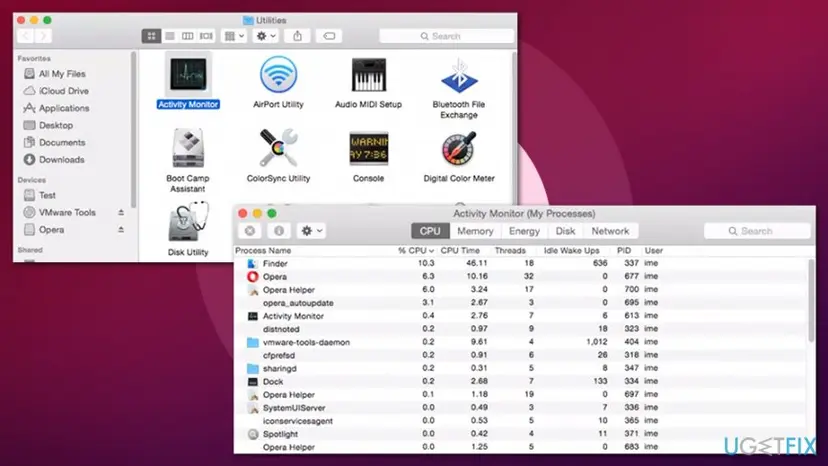The height and width of the screenshot is (466, 828).
Task: Sort by Process Name column
Action: (x=263, y=250)
